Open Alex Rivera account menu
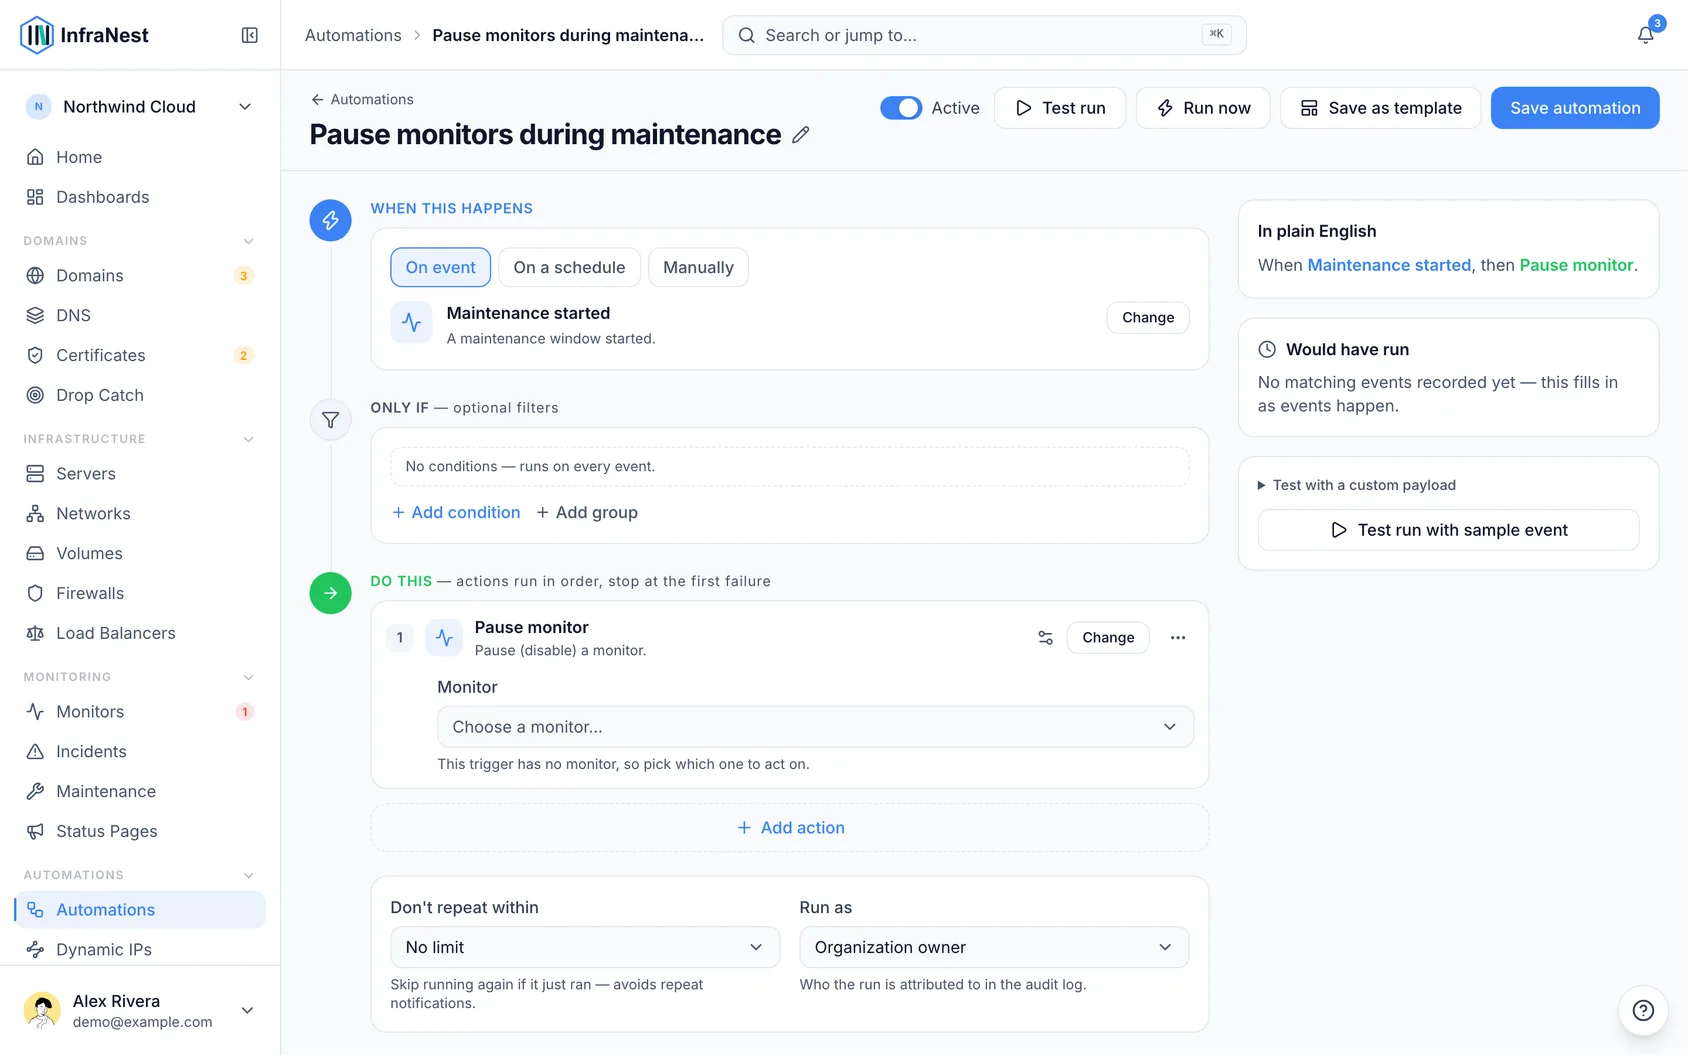Image resolution: width=1688 pixels, height=1055 pixels. tap(140, 1010)
